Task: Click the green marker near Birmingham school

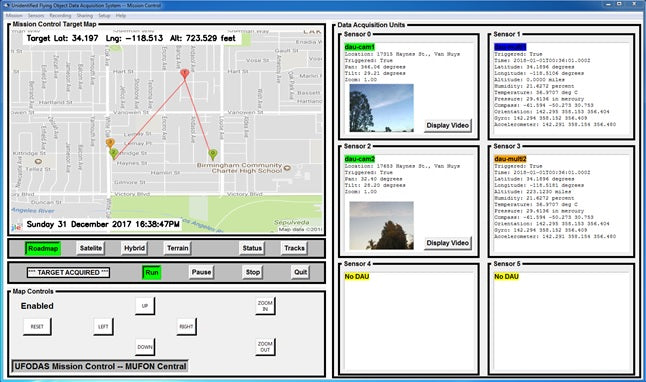Action: tap(213, 155)
